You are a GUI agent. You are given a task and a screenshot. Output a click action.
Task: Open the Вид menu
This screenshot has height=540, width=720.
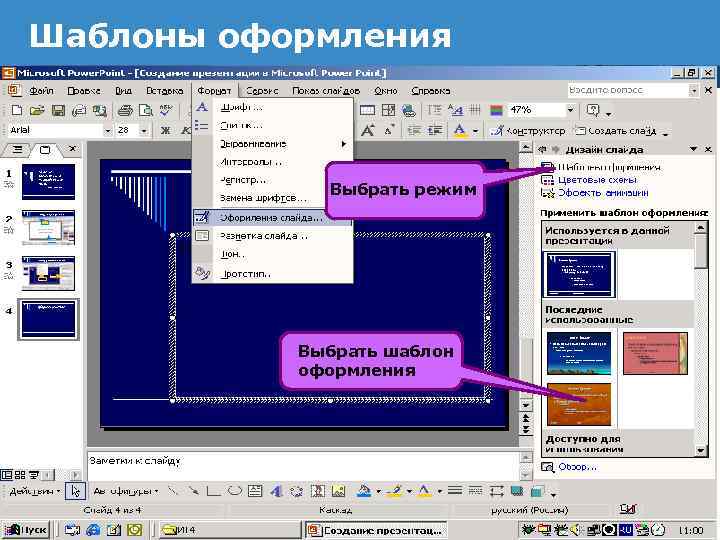[x=123, y=91]
